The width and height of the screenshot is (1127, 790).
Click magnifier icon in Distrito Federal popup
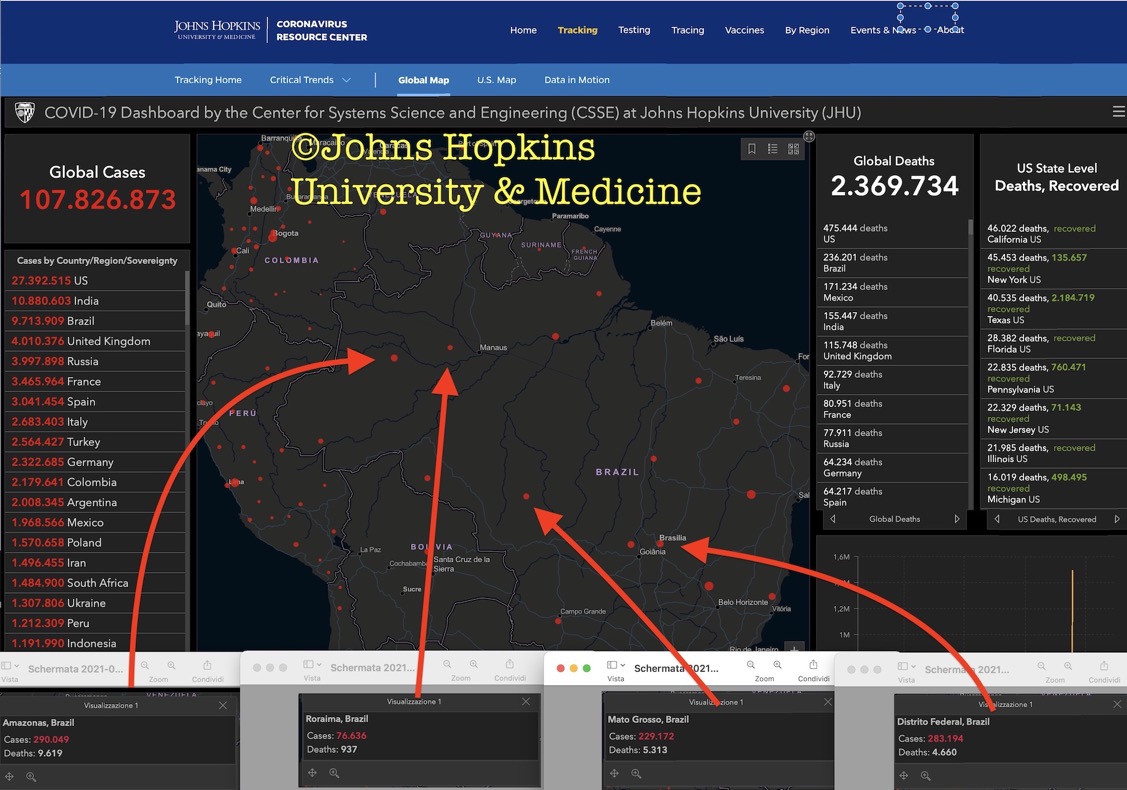click(x=928, y=775)
